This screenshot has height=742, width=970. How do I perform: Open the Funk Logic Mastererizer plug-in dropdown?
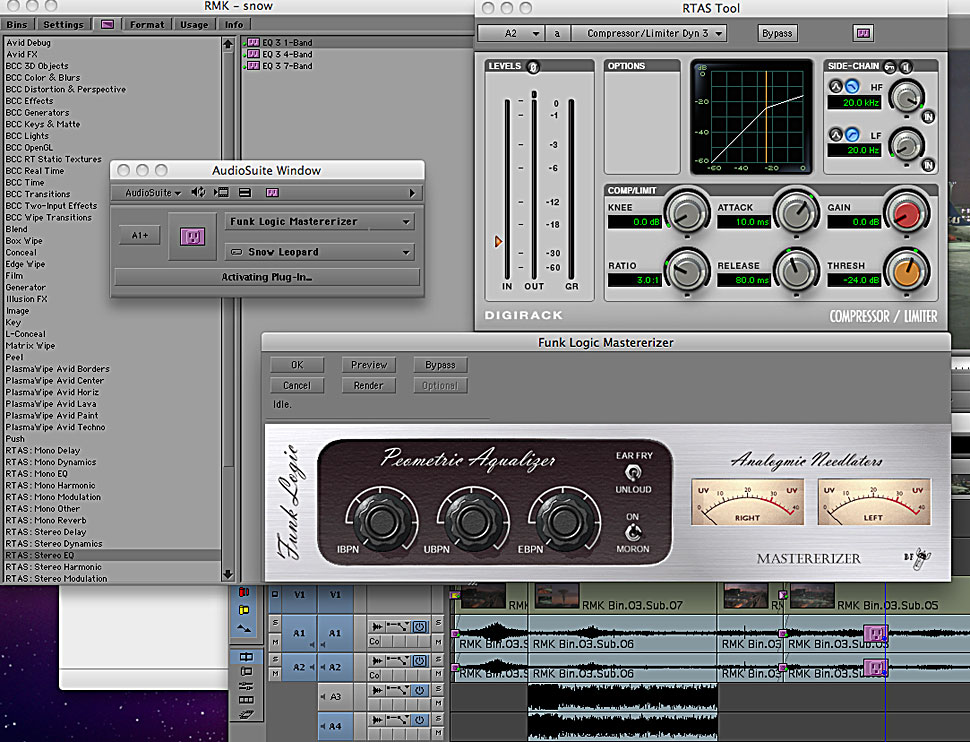pyautogui.click(x=320, y=222)
